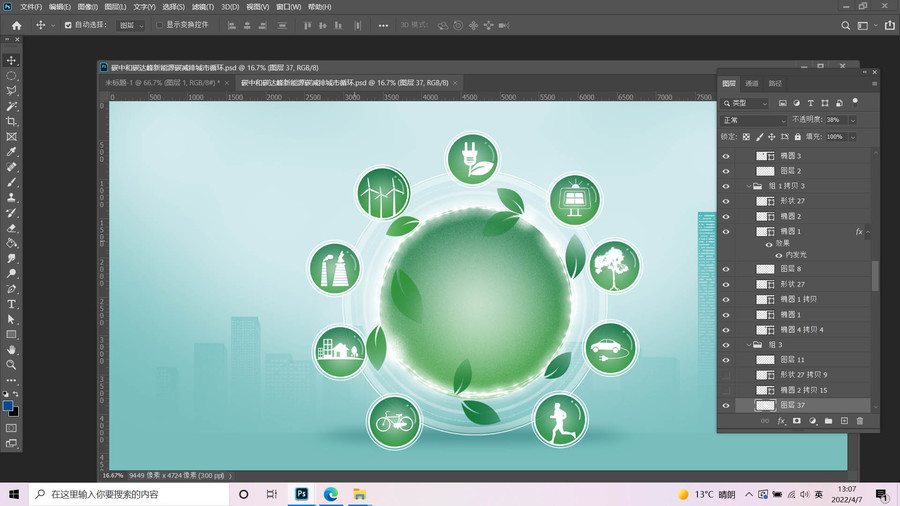
Task: Select the Path Selection tool
Action: [x=11, y=319]
